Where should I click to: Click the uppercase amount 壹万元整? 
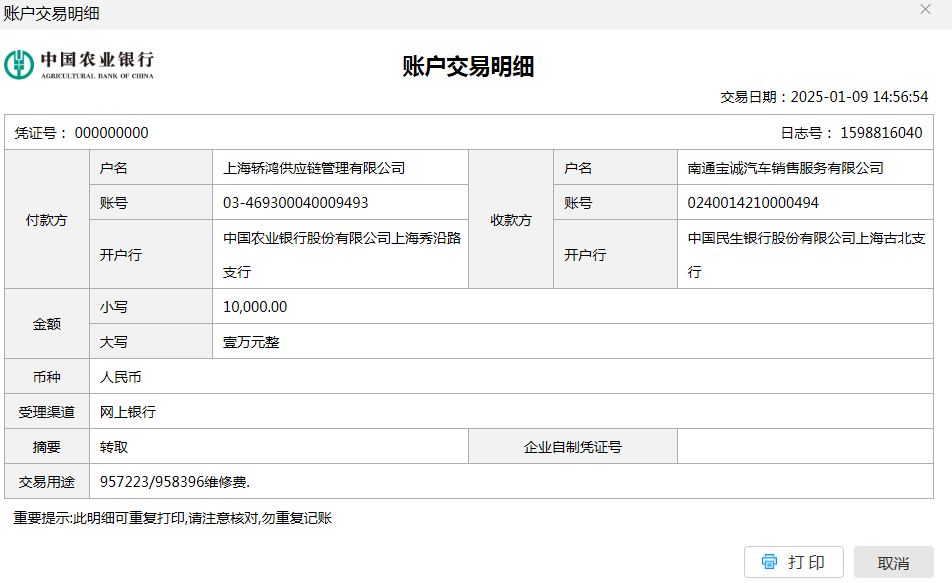coord(251,342)
